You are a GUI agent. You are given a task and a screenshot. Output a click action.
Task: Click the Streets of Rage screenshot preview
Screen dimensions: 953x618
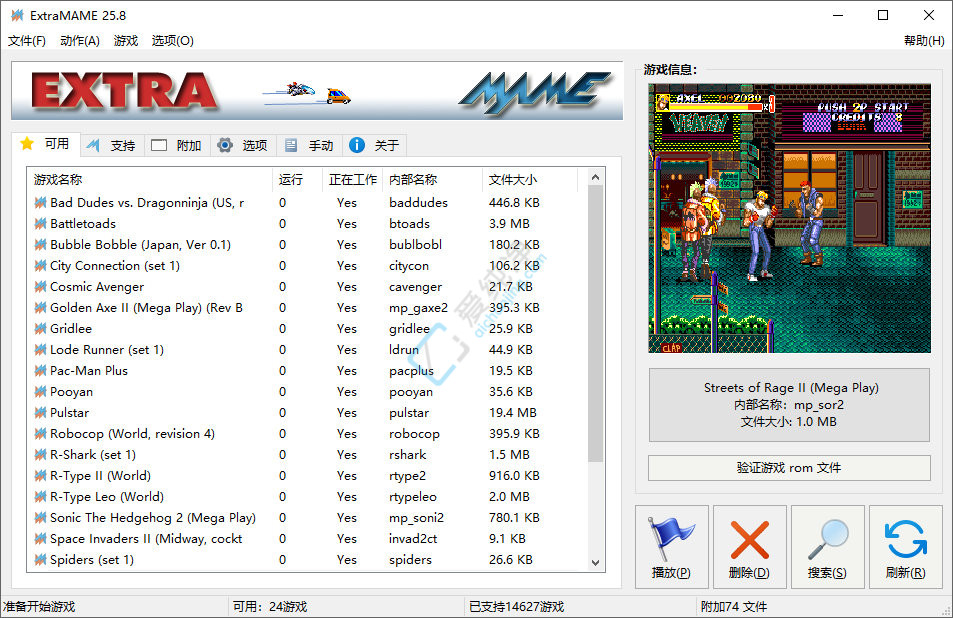789,218
